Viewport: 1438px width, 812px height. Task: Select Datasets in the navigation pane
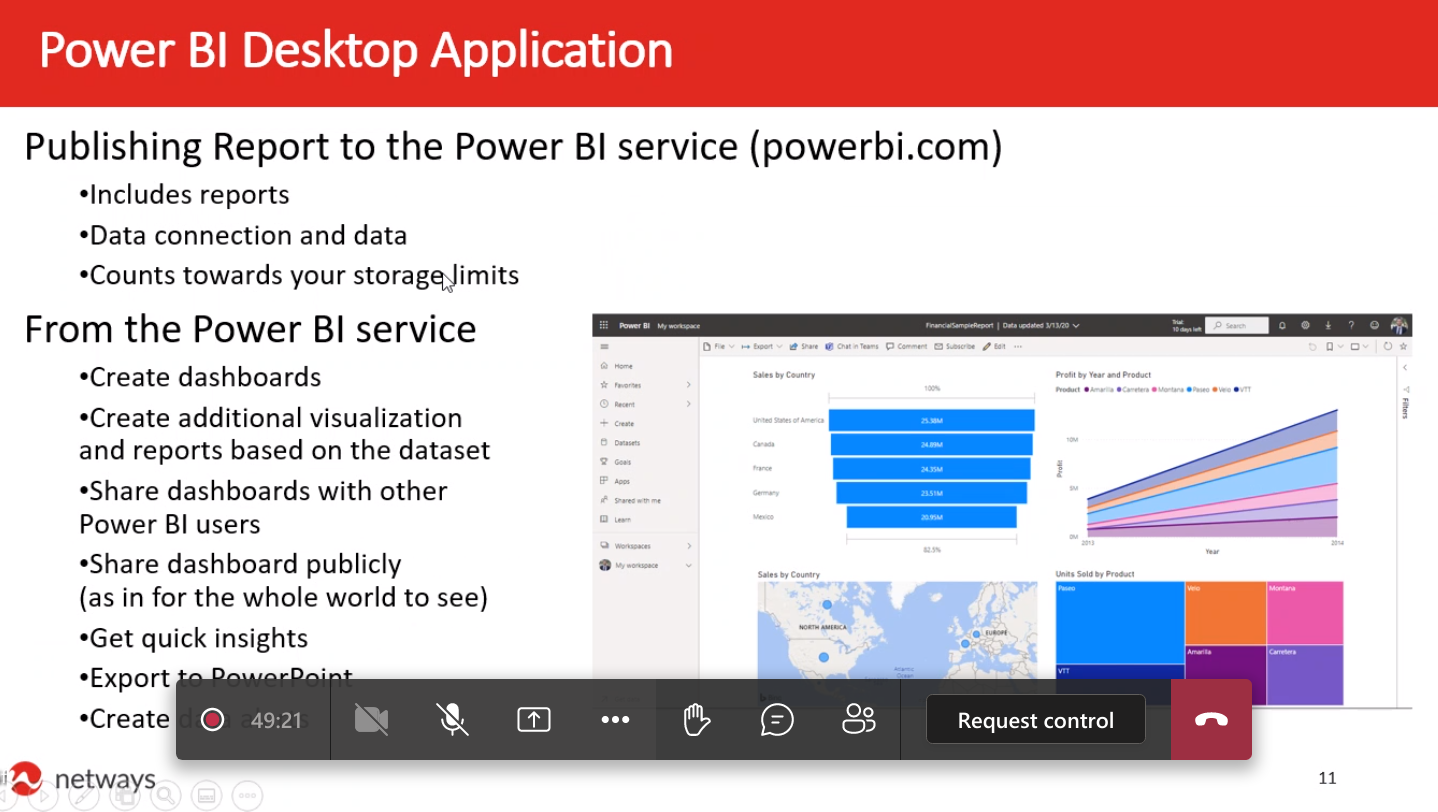(626, 443)
